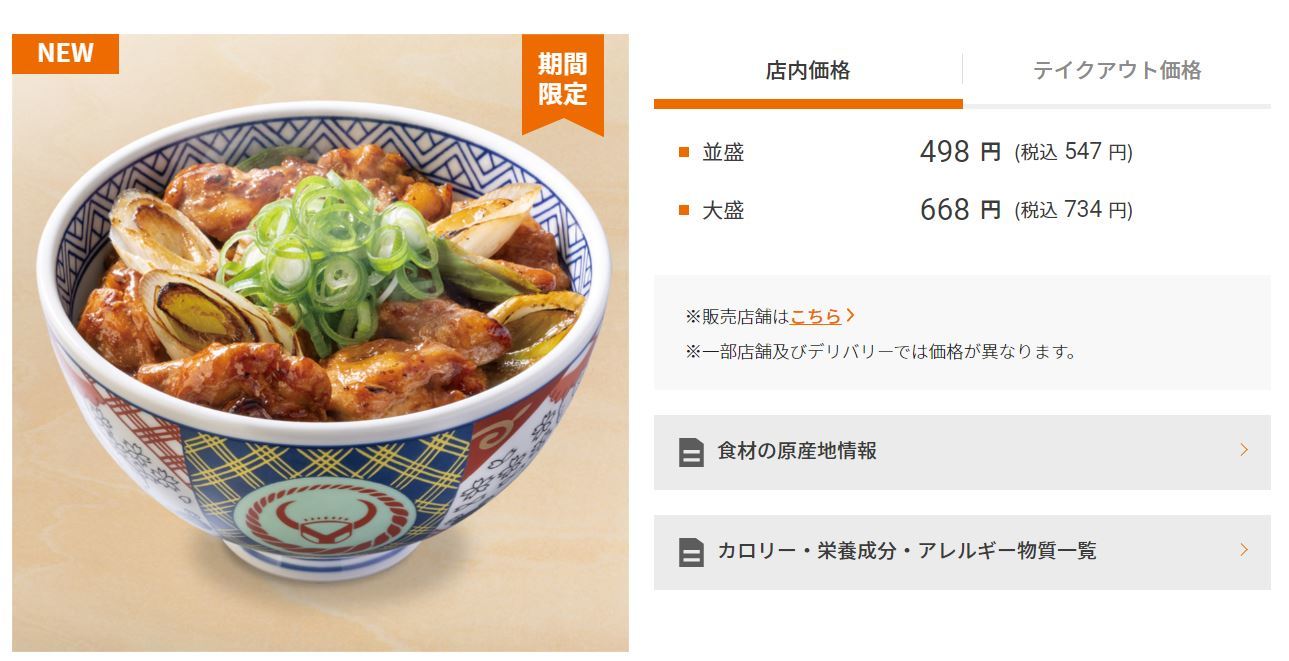1289x661 pixels.
Task: Click the 668 円 large price
Action: [960, 210]
